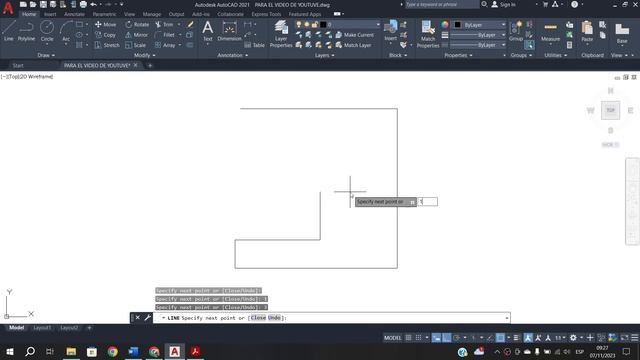Screen dimensions: 640x360
Task: Click MODEL space button in status bar
Action: click(x=392, y=338)
